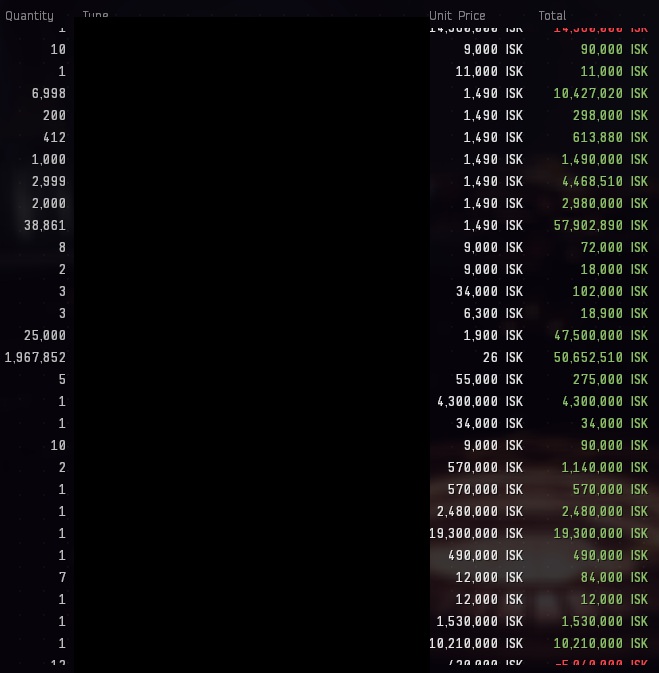Select total 298,000 ISK
The width and height of the screenshot is (659, 673).
click(610, 115)
